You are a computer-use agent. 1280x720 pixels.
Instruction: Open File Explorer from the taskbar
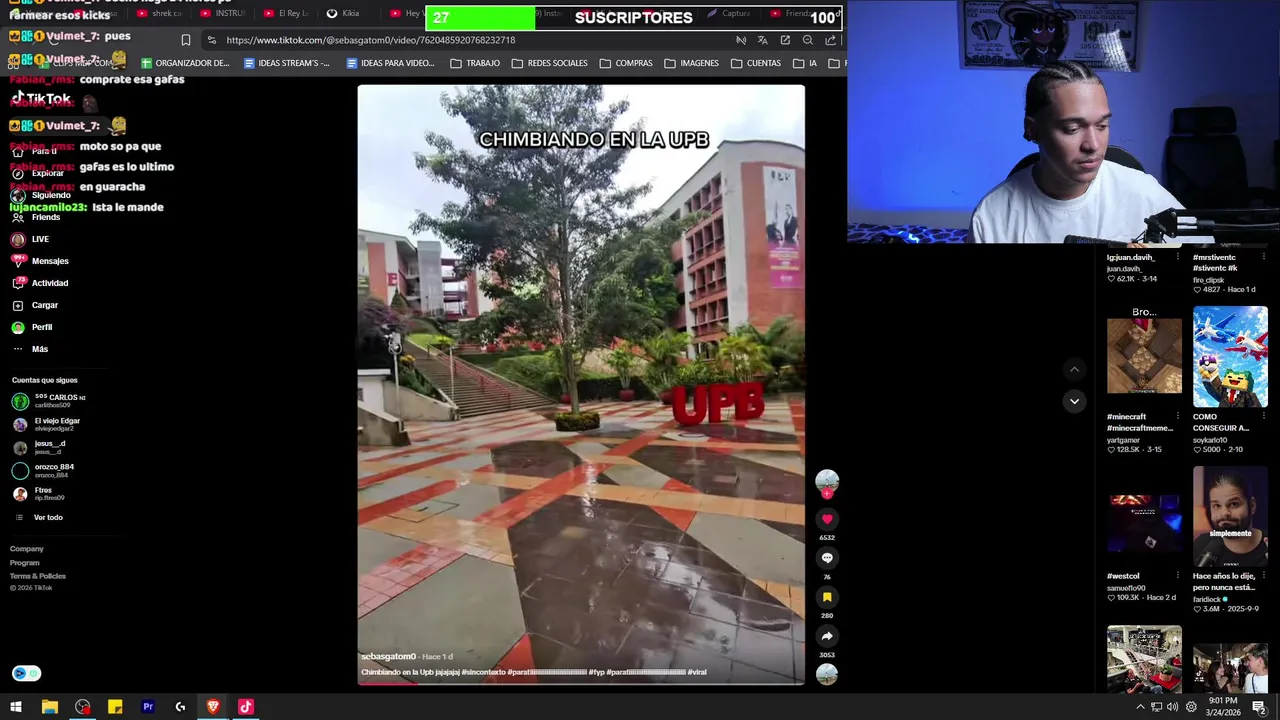coord(49,707)
